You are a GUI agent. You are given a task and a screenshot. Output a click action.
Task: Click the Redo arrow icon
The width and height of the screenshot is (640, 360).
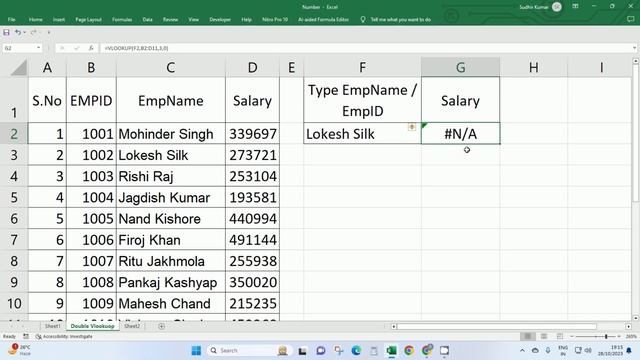coord(33,32)
